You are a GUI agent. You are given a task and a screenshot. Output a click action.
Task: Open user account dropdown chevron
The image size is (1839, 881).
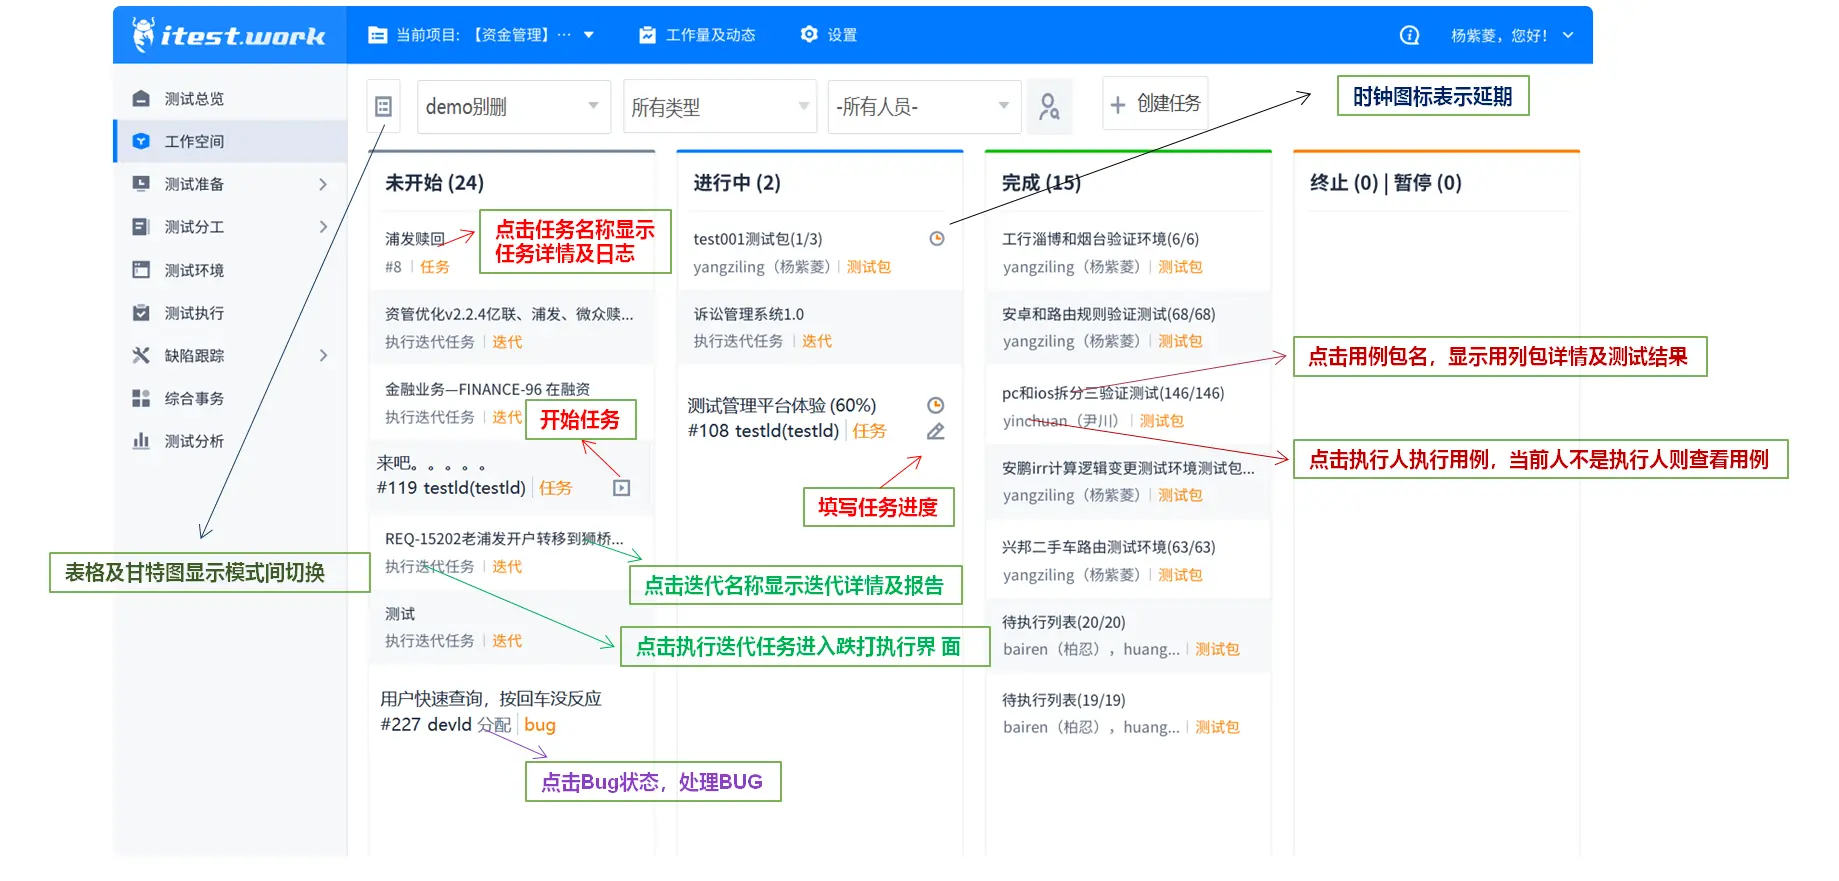point(1568,35)
